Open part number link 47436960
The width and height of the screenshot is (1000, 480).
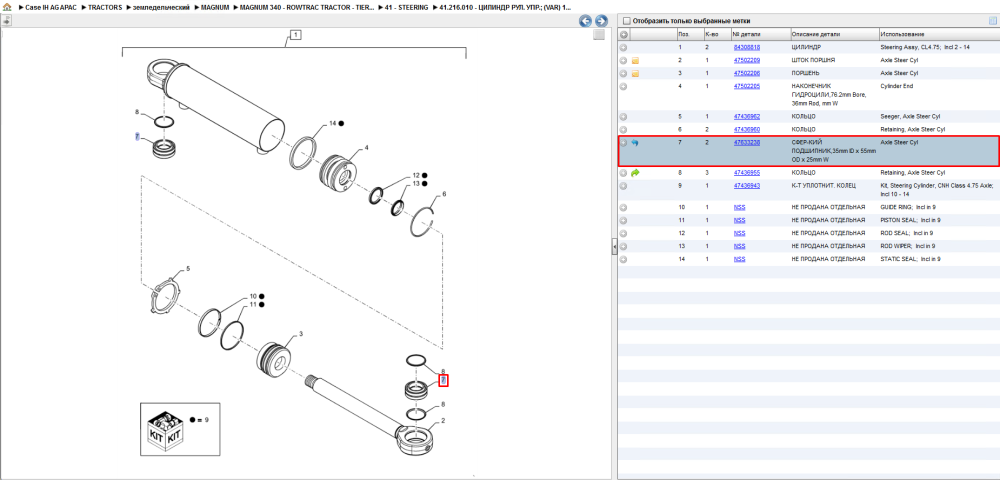click(x=747, y=129)
